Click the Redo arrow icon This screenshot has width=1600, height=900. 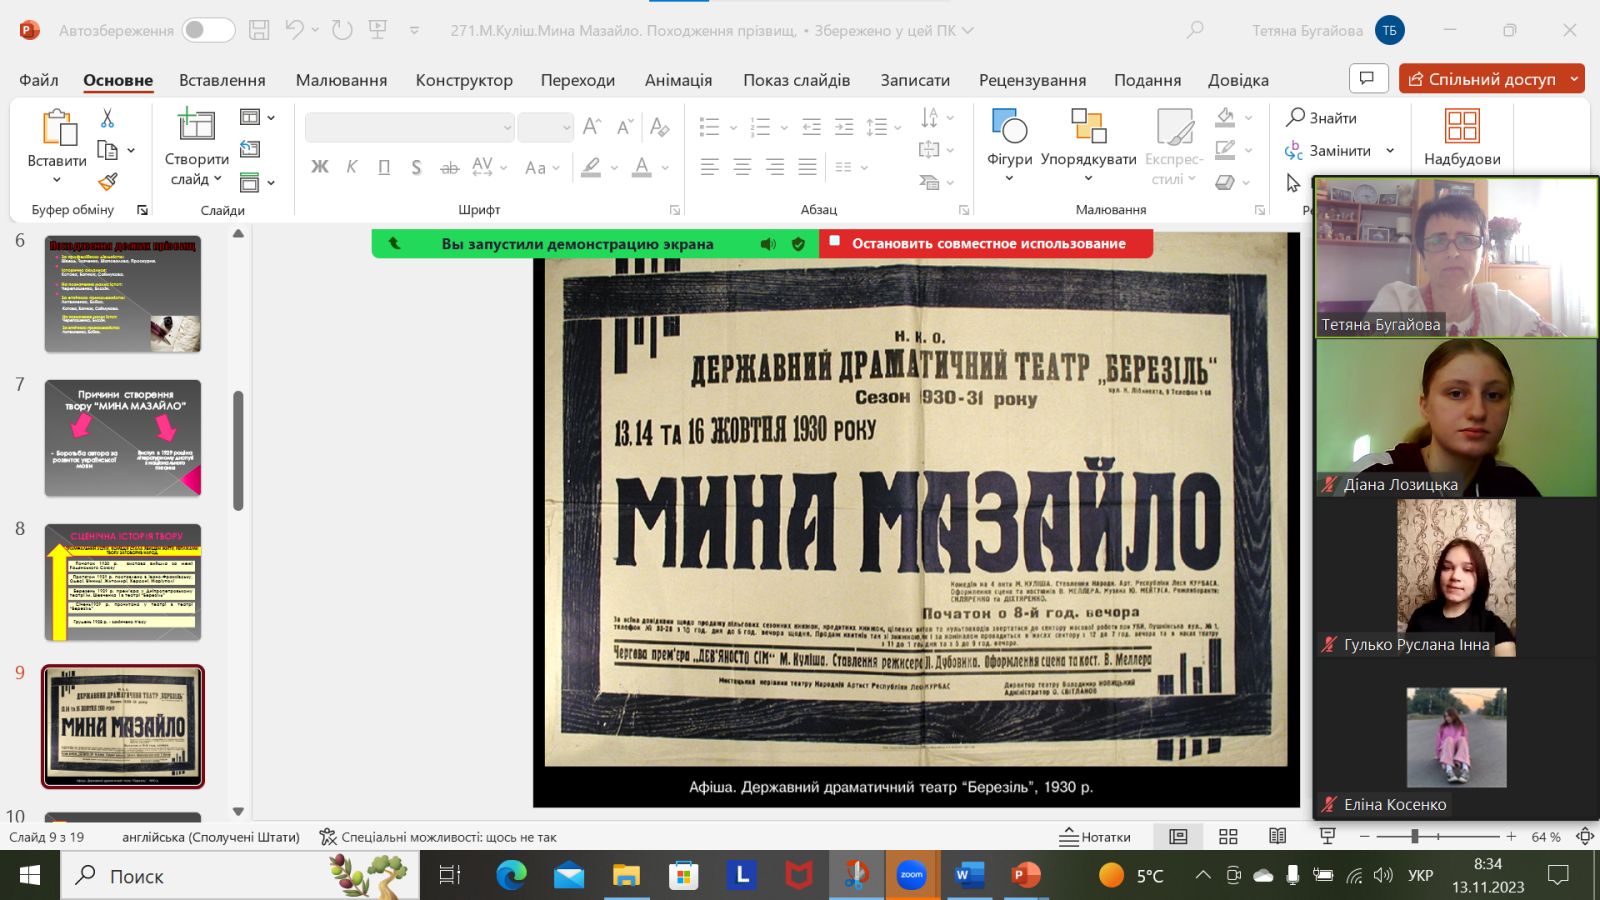click(x=342, y=30)
